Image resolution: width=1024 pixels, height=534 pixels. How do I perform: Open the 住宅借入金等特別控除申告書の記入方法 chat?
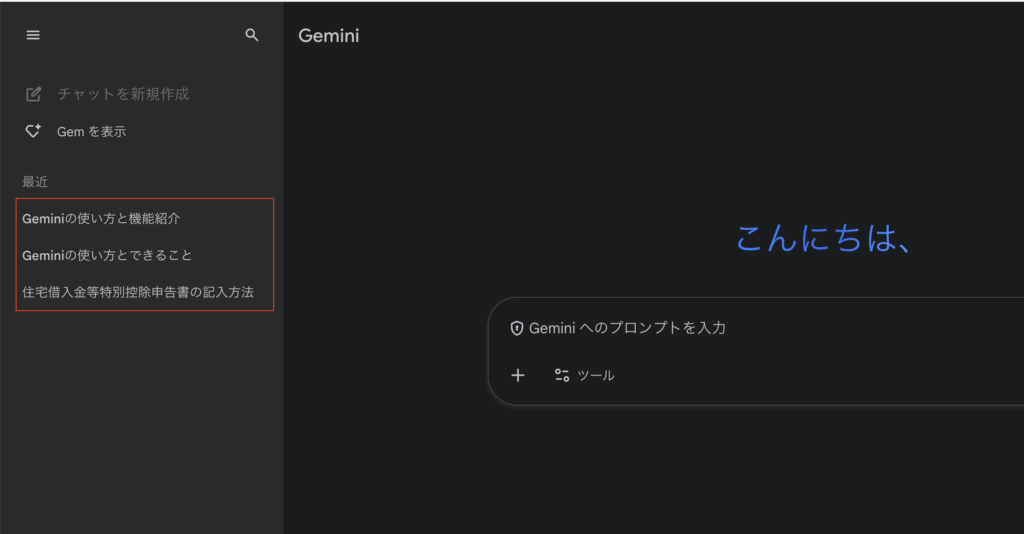tap(138, 292)
